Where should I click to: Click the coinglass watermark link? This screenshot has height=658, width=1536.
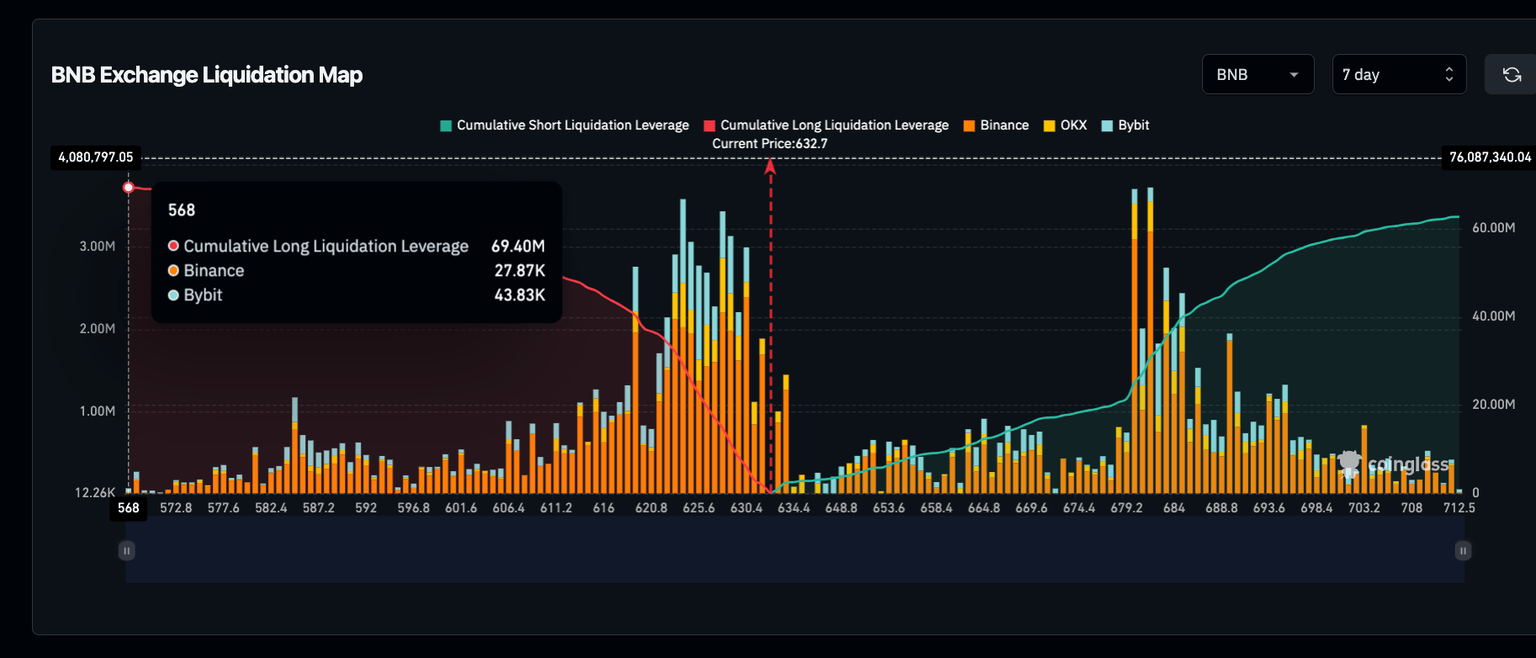pyautogui.click(x=1400, y=464)
